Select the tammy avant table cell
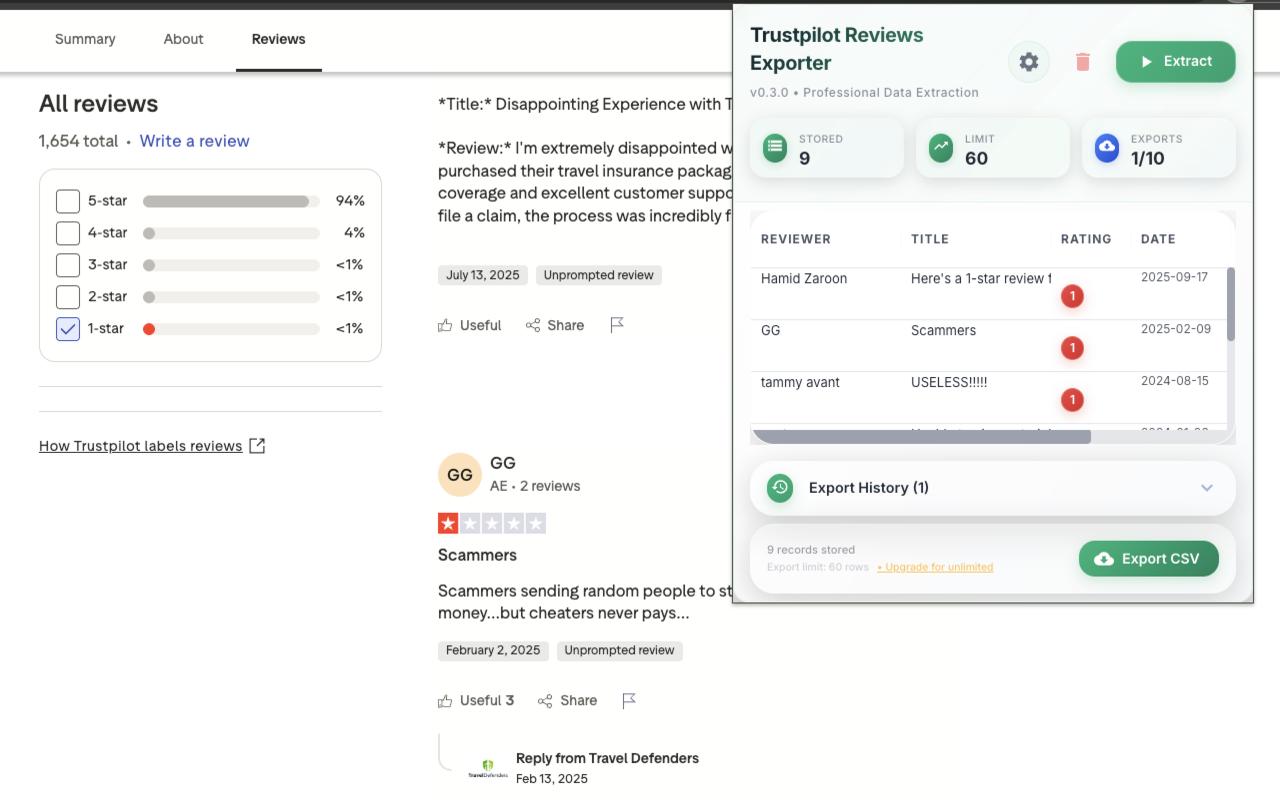The height and width of the screenshot is (800, 1280). point(800,383)
